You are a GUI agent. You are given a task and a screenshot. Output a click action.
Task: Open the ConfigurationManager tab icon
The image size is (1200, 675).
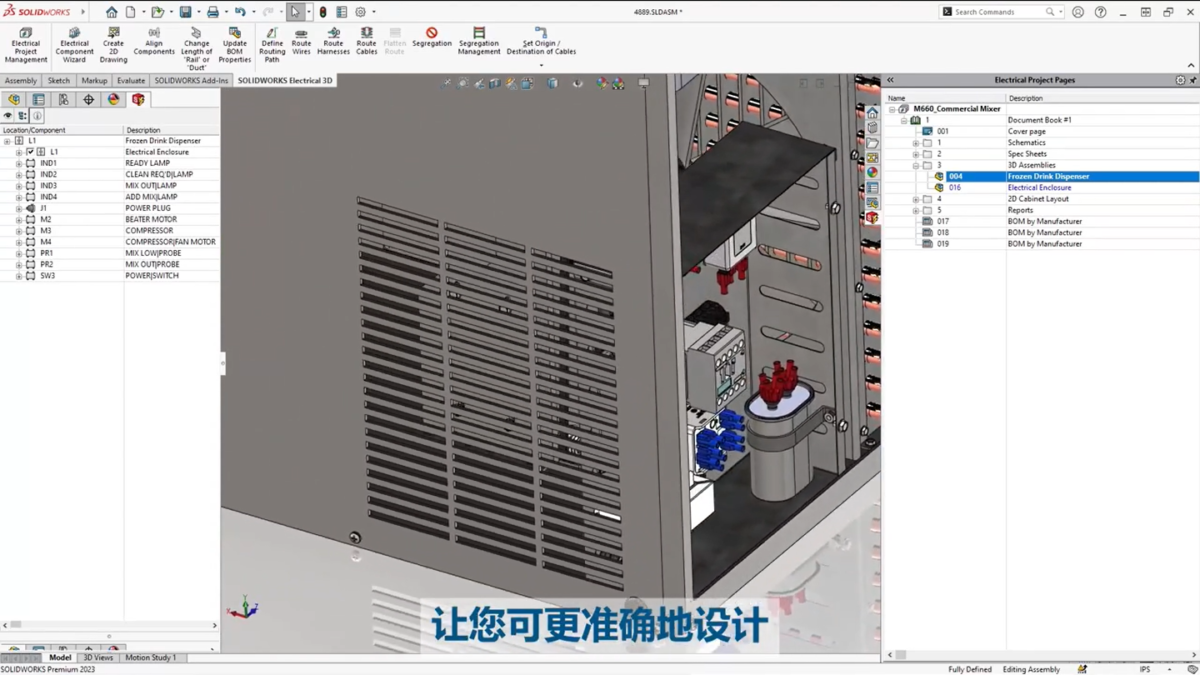click(64, 100)
